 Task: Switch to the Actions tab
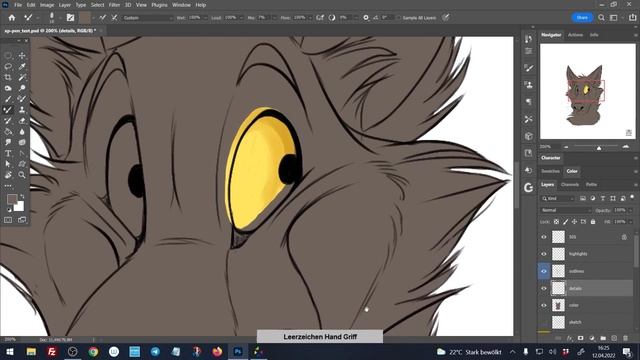575,35
